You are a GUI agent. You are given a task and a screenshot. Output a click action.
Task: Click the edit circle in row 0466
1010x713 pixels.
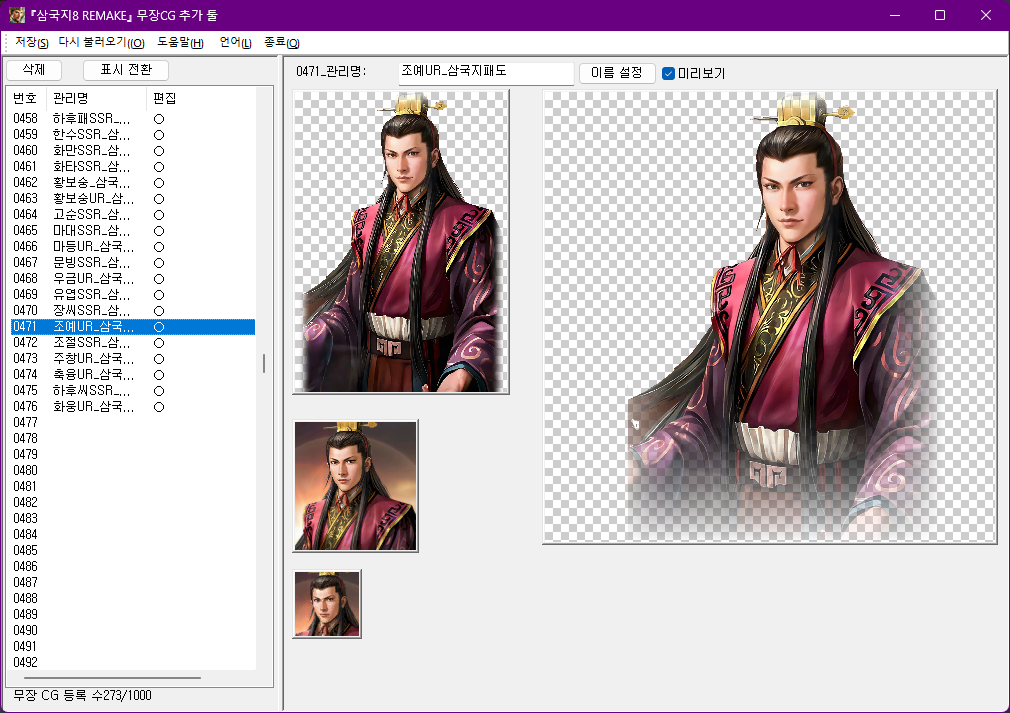[x=159, y=247]
